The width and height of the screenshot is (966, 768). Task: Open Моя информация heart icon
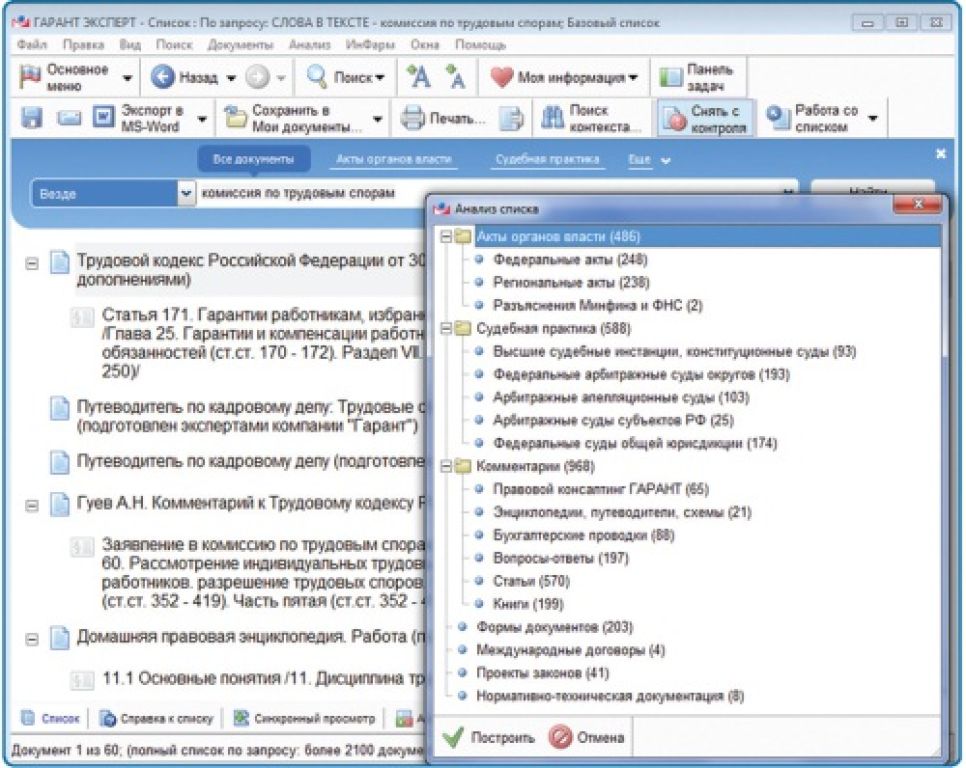coord(501,77)
